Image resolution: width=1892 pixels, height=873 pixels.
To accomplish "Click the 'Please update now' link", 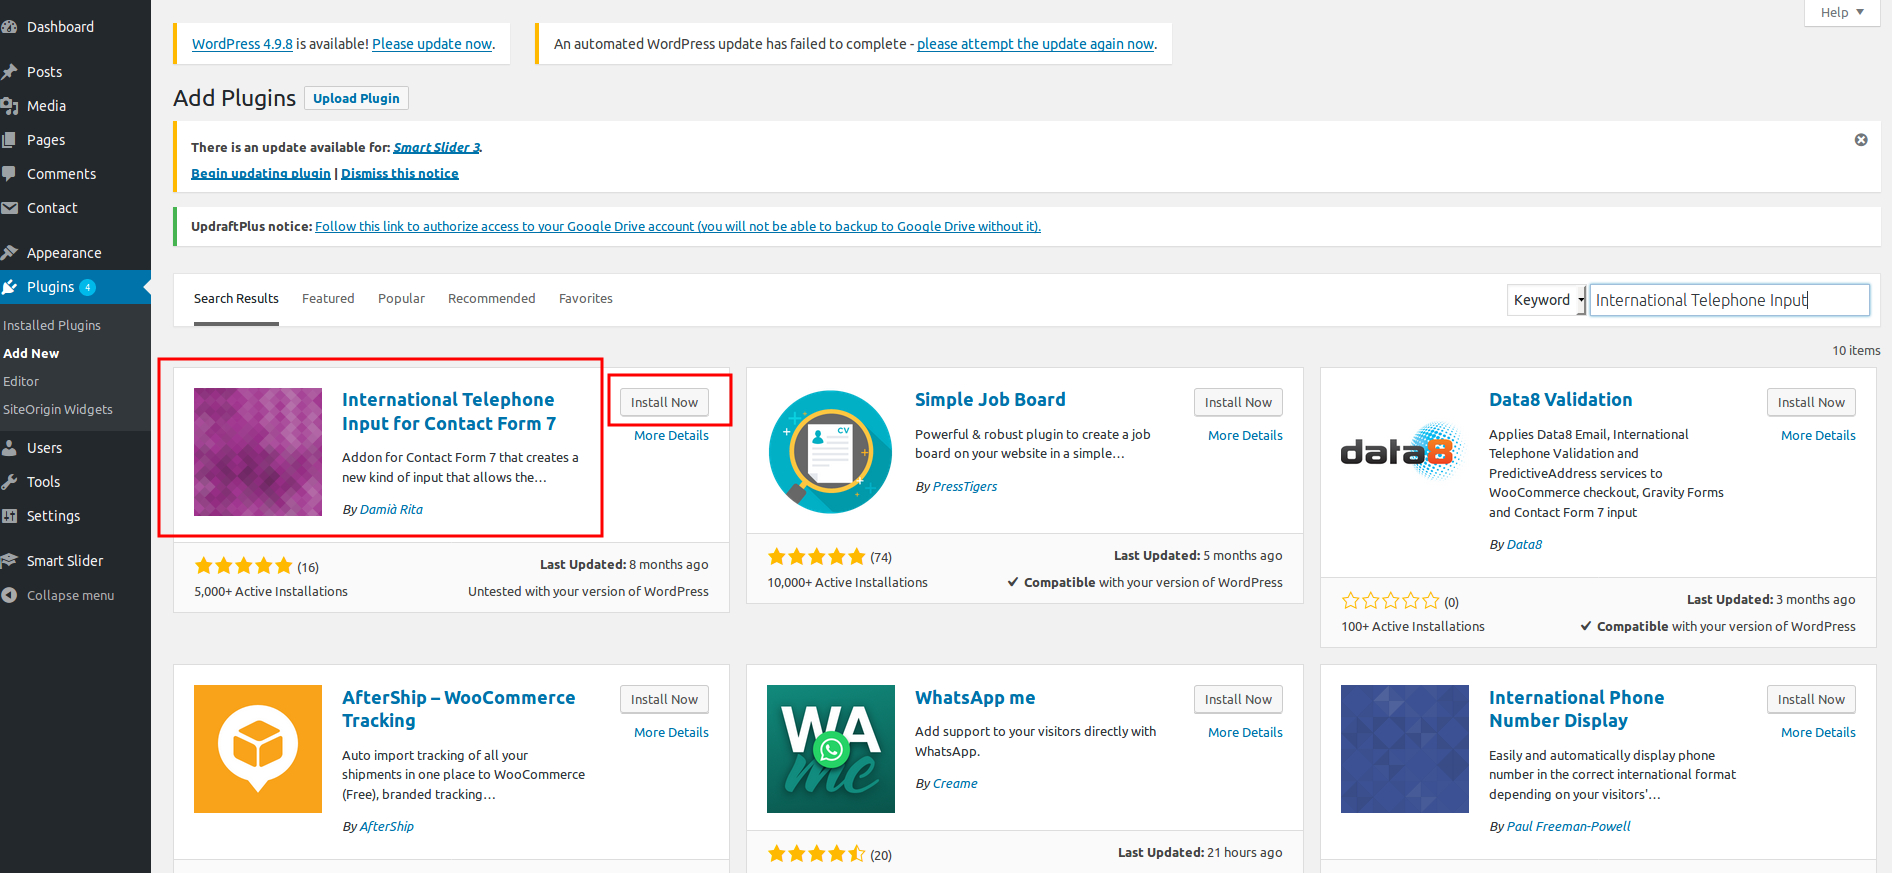I will [x=432, y=44].
